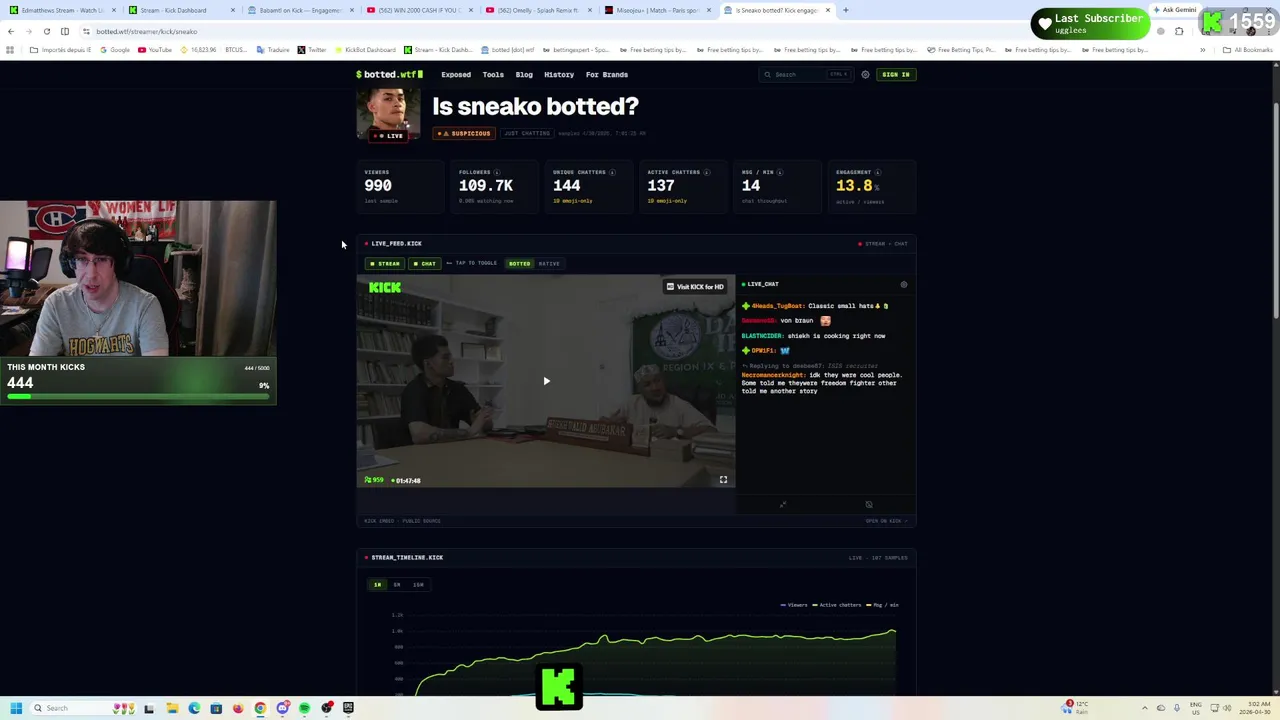Image resolution: width=1280 pixels, height=720 pixels.
Task: Open Chrome from the taskbar
Action: (260, 708)
